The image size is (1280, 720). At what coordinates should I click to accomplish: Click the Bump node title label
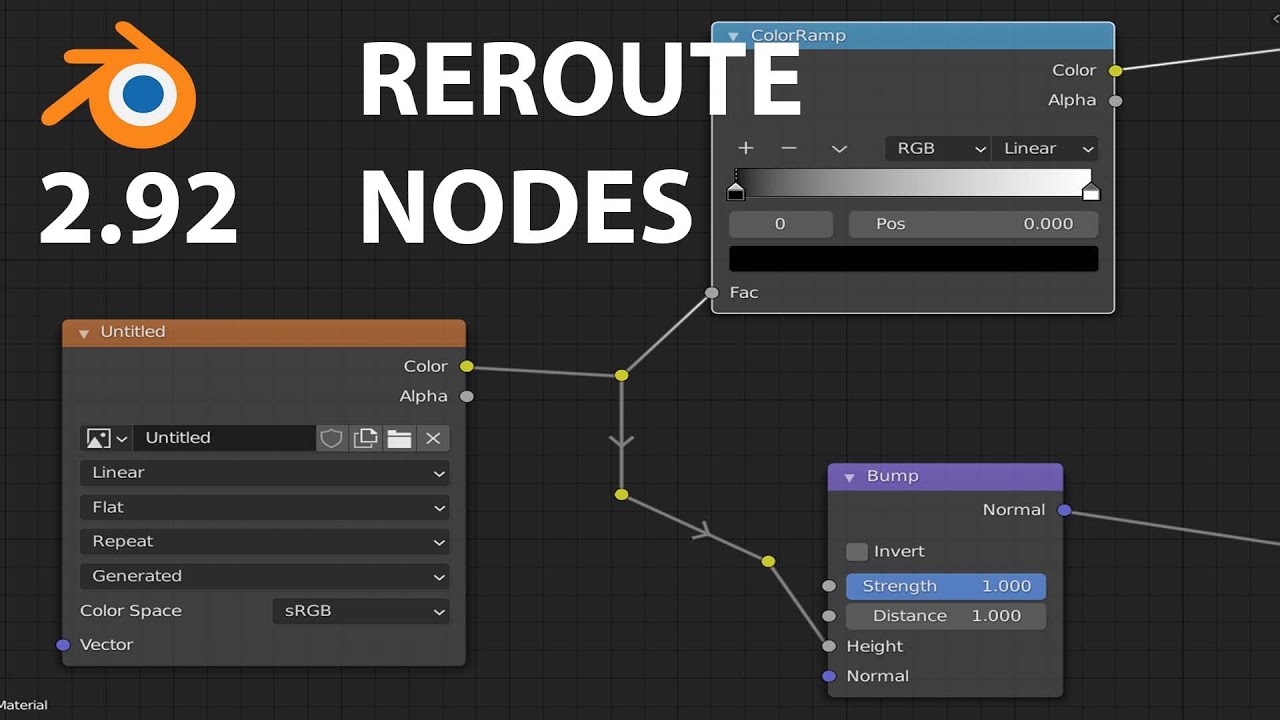pos(893,476)
